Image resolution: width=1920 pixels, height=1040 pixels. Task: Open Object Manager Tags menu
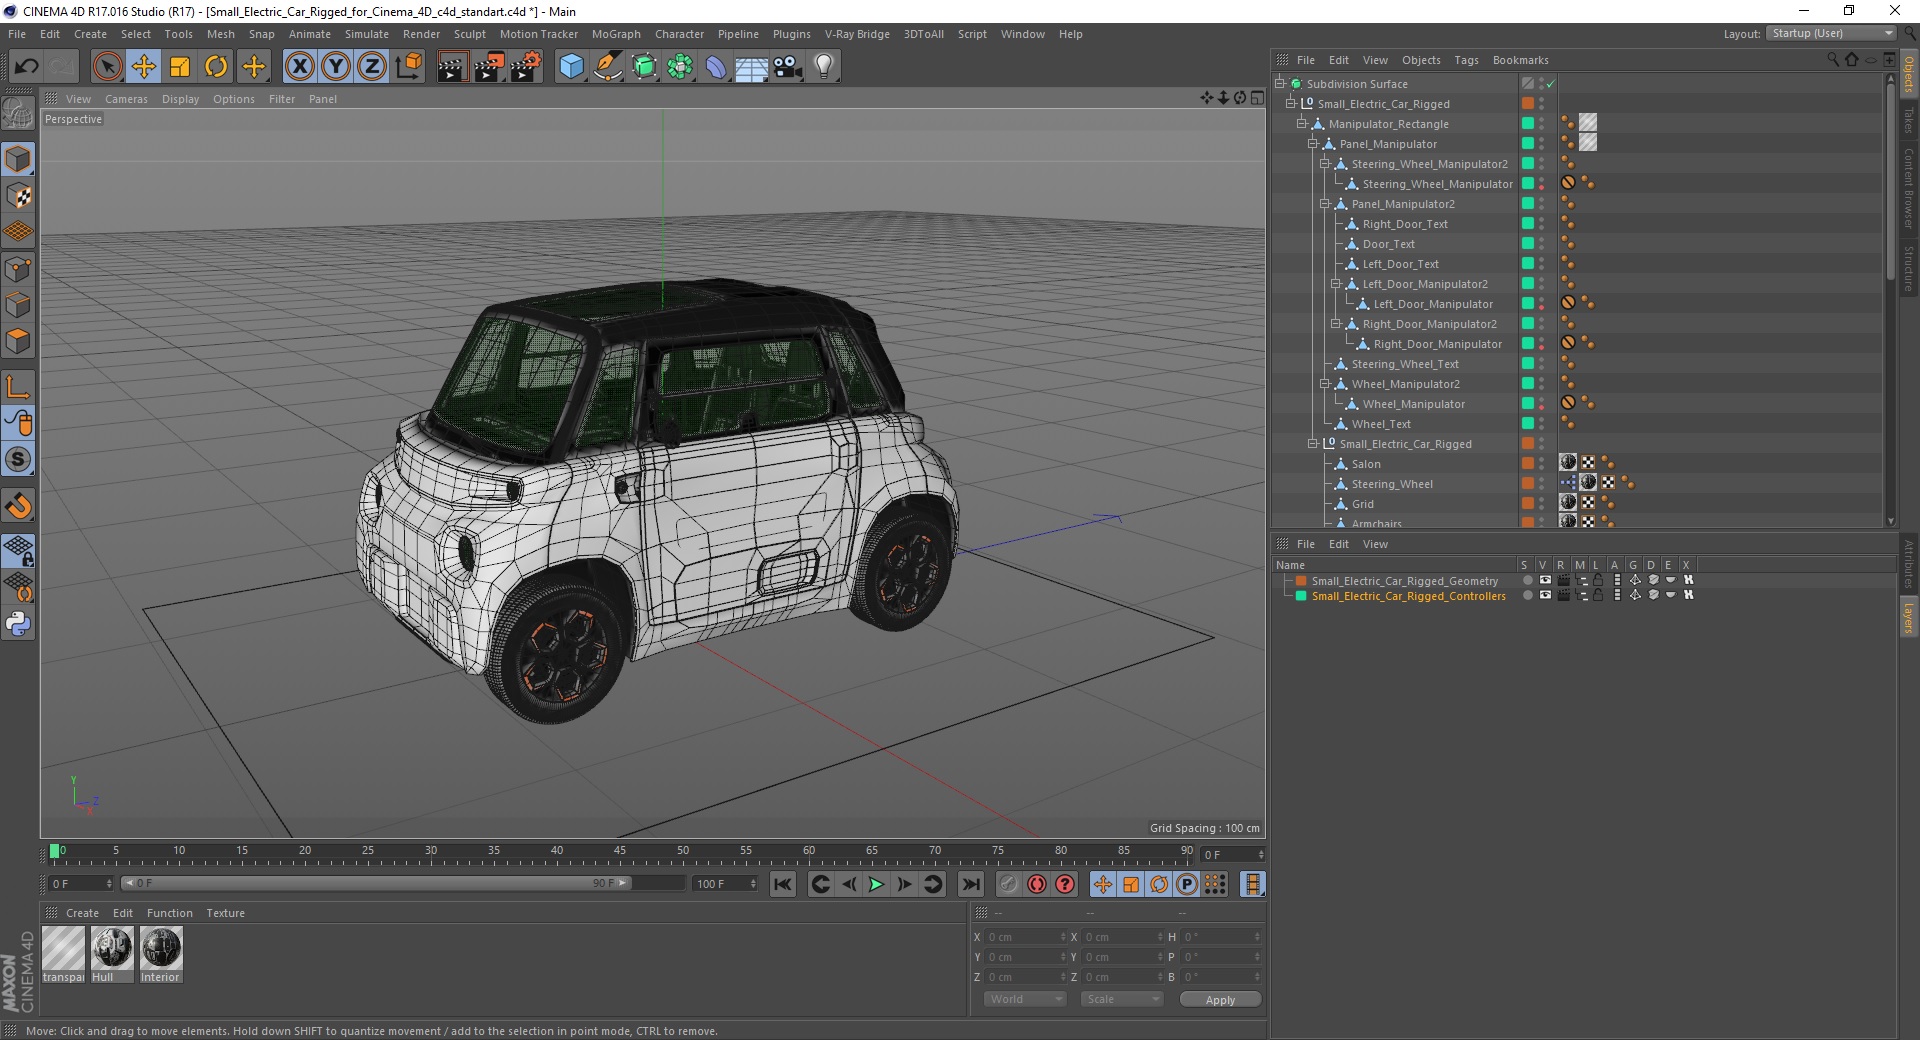[1466, 60]
